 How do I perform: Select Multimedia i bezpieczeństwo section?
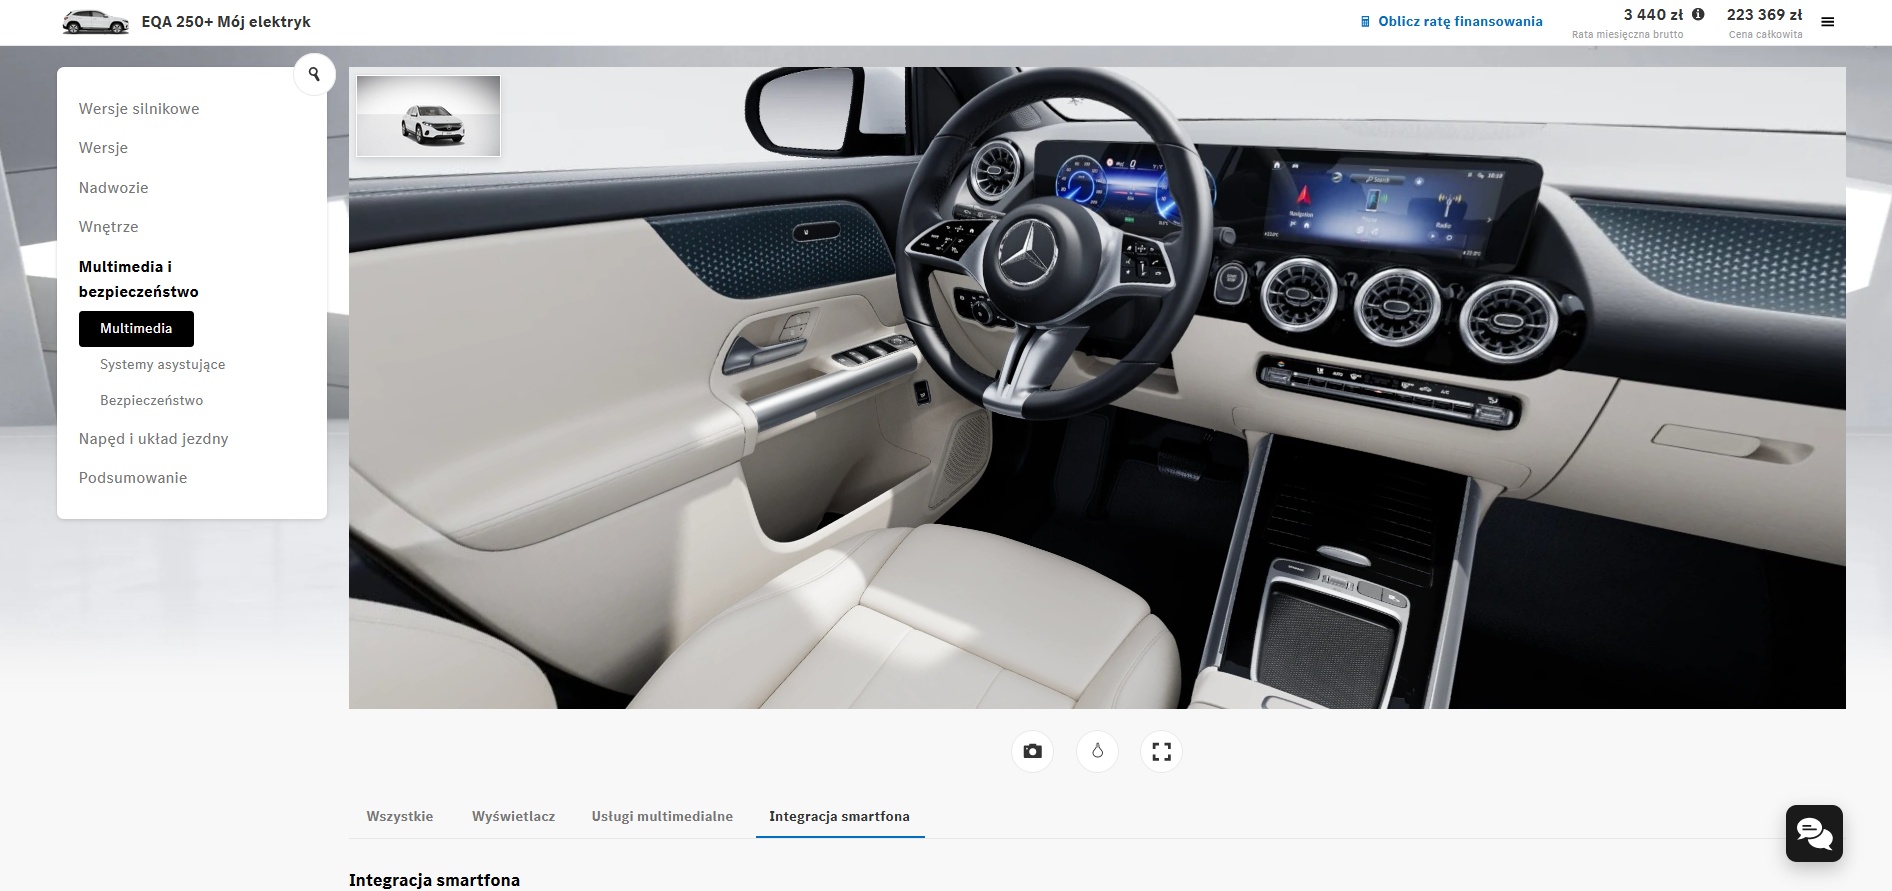point(139,279)
